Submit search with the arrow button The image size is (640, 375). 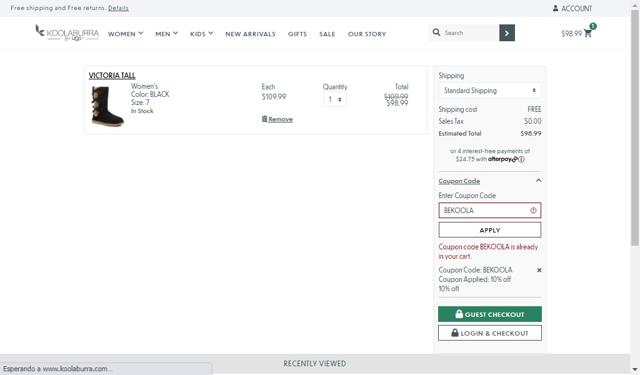pos(507,33)
